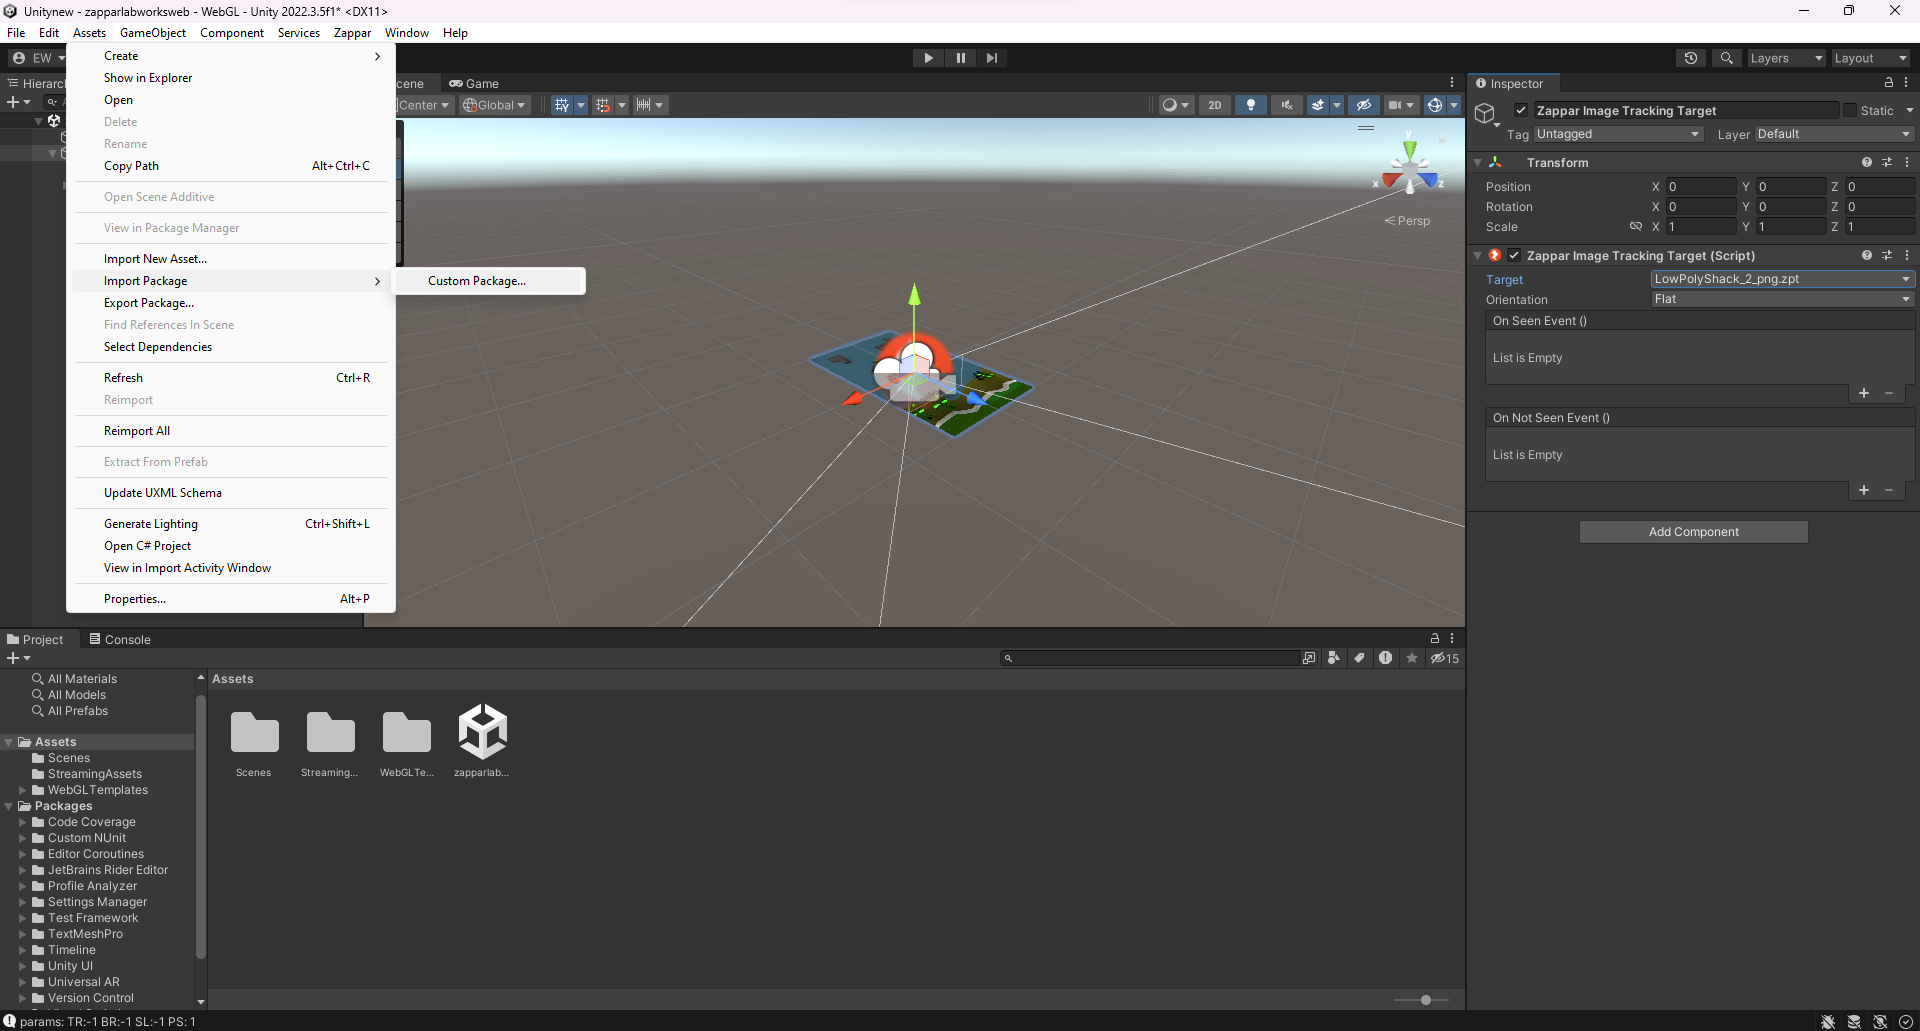The height and width of the screenshot is (1031, 1920).
Task: Enable the Static checkbox
Action: [x=1850, y=110]
